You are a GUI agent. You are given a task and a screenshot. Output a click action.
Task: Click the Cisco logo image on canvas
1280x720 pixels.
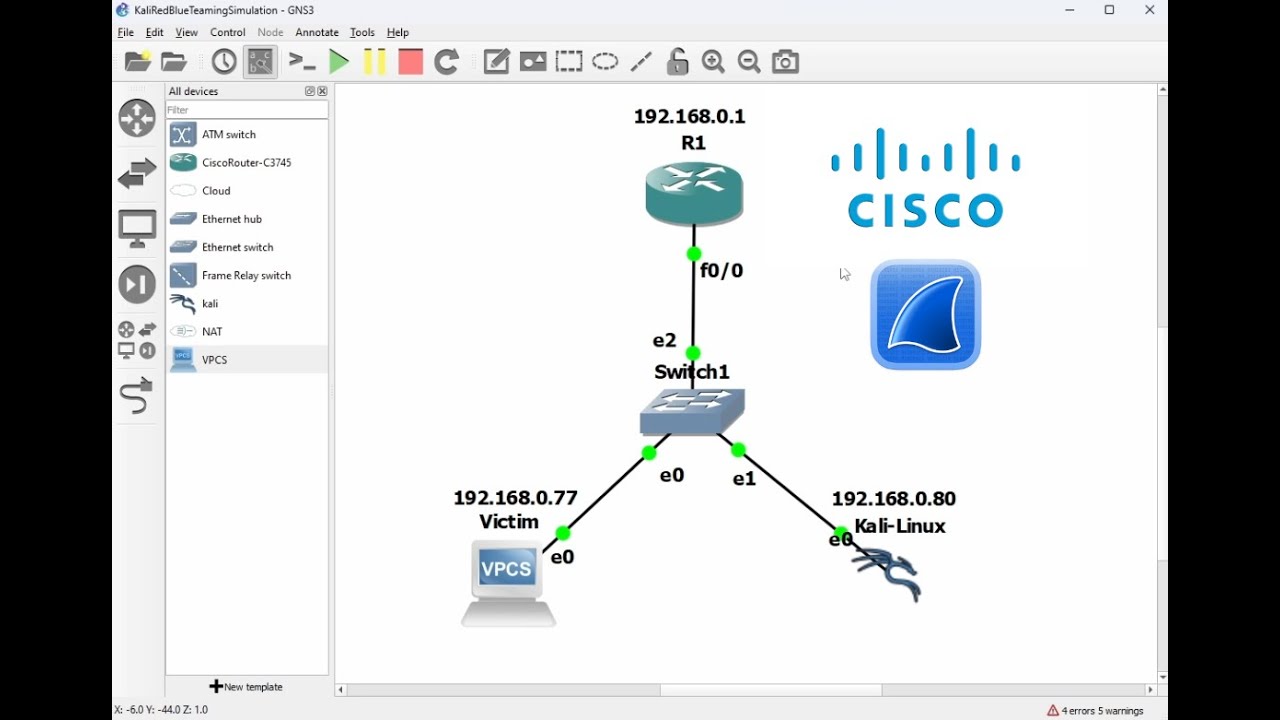pos(925,178)
